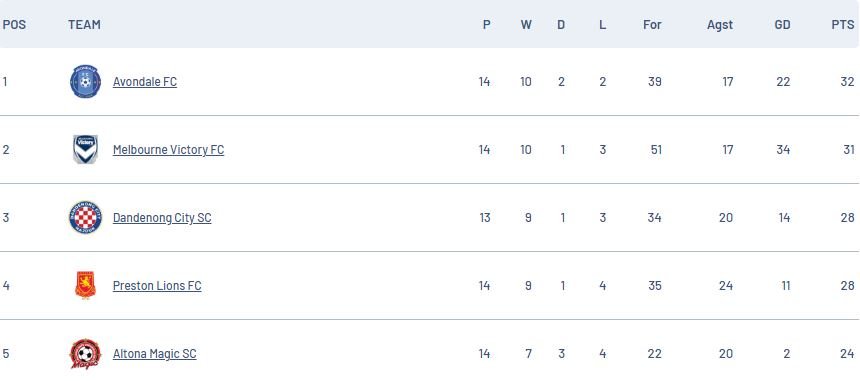
Task: Click Avondale FC's 32 points value
Action: pos(847,82)
